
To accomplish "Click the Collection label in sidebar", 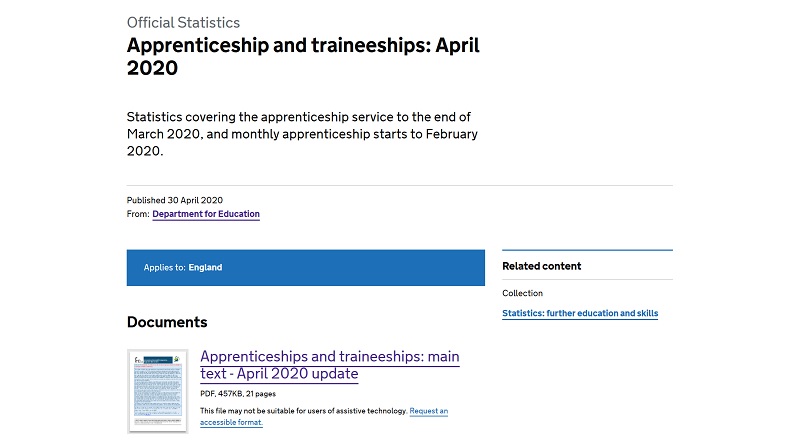I will click(x=522, y=293).
